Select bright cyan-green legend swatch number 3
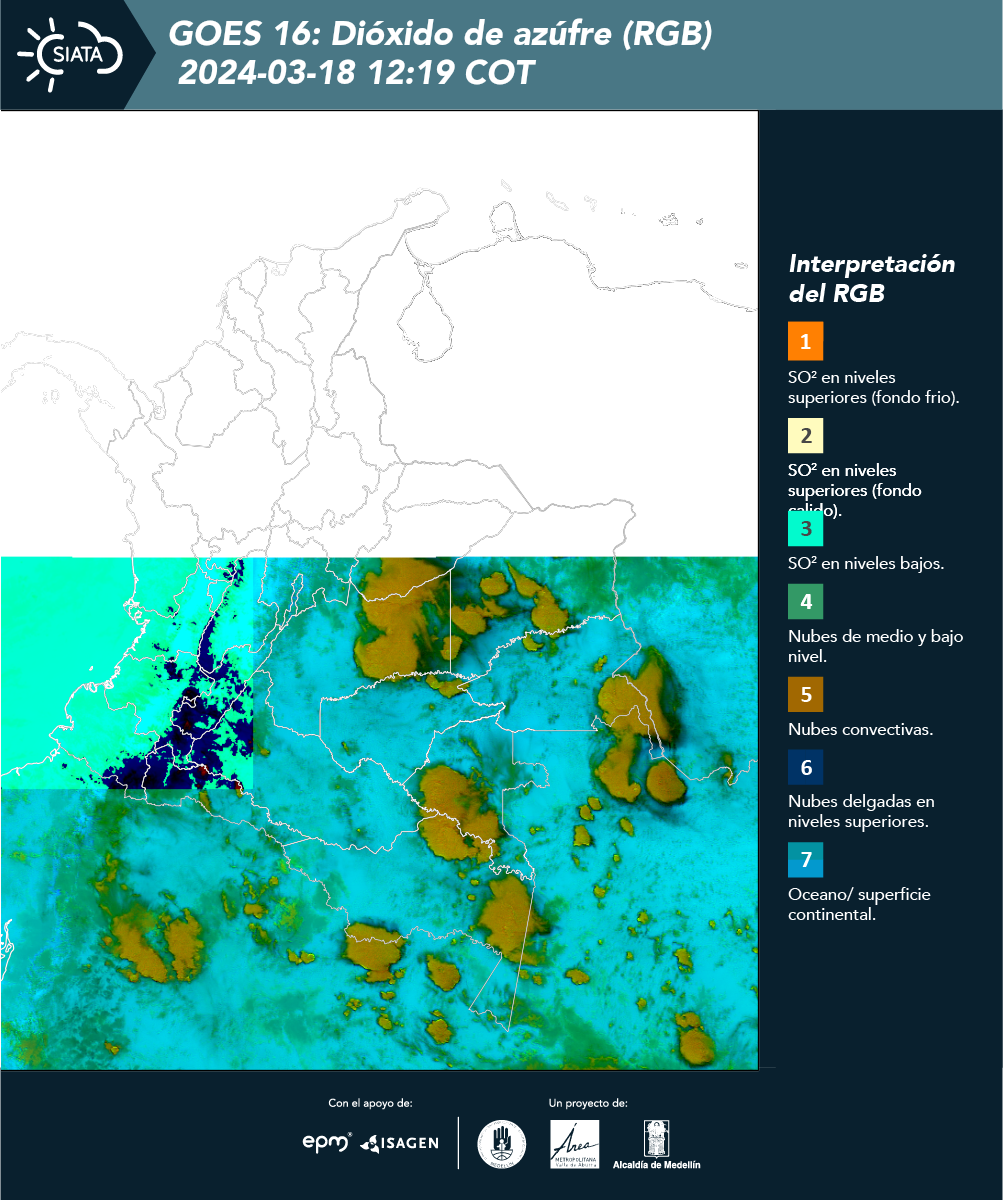 click(805, 528)
